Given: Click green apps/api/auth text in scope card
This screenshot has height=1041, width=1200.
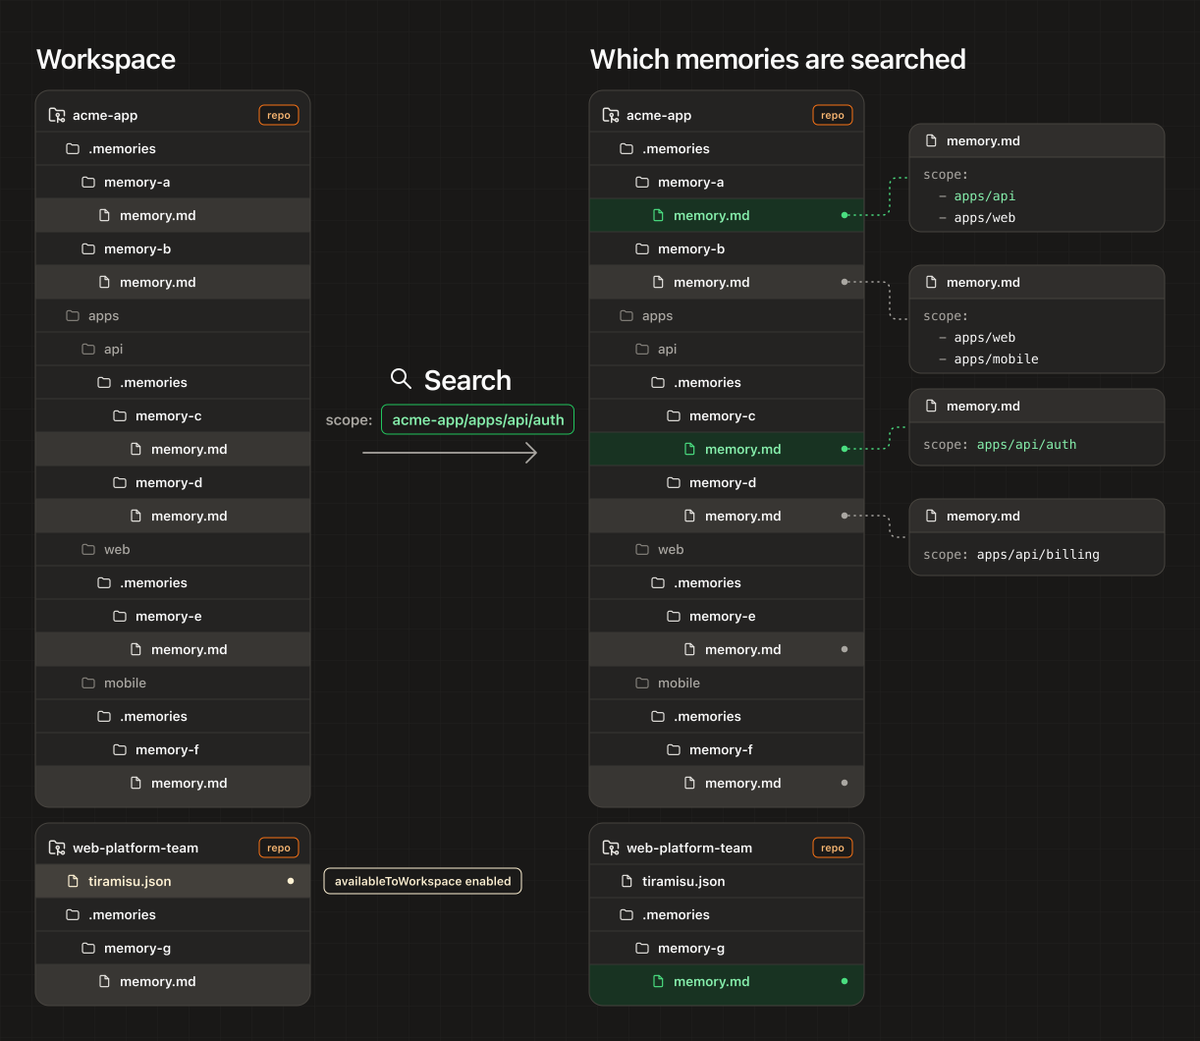Looking at the screenshot, I should click(x=1027, y=444).
